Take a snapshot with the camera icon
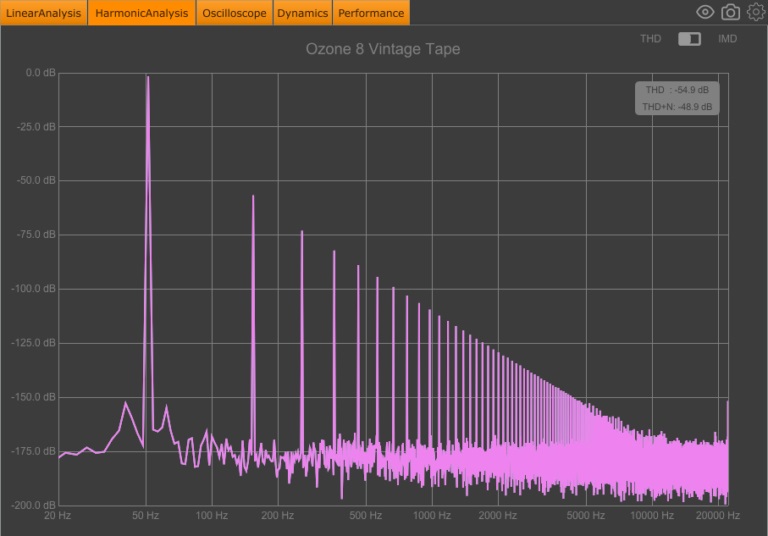This screenshot has width=768, height=536. [730, 12]
